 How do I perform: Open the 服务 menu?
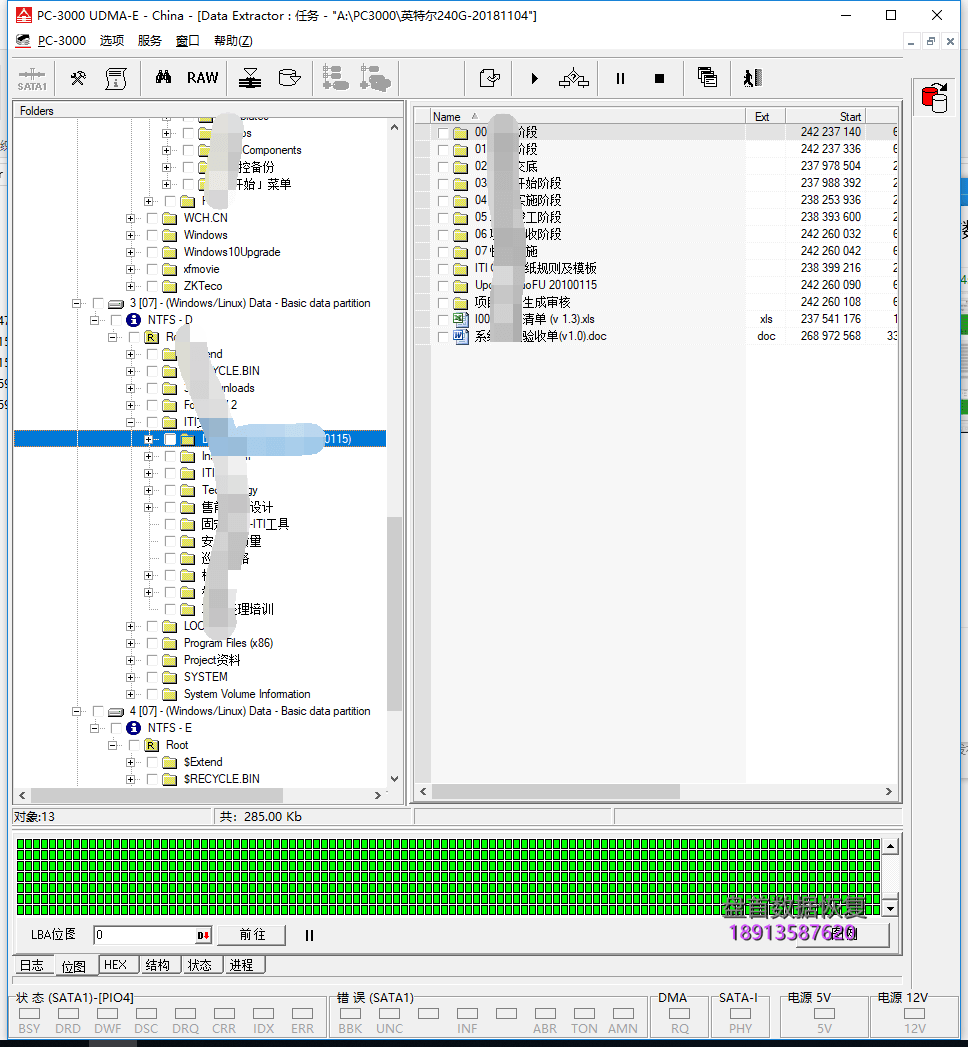tap(150, 41)
